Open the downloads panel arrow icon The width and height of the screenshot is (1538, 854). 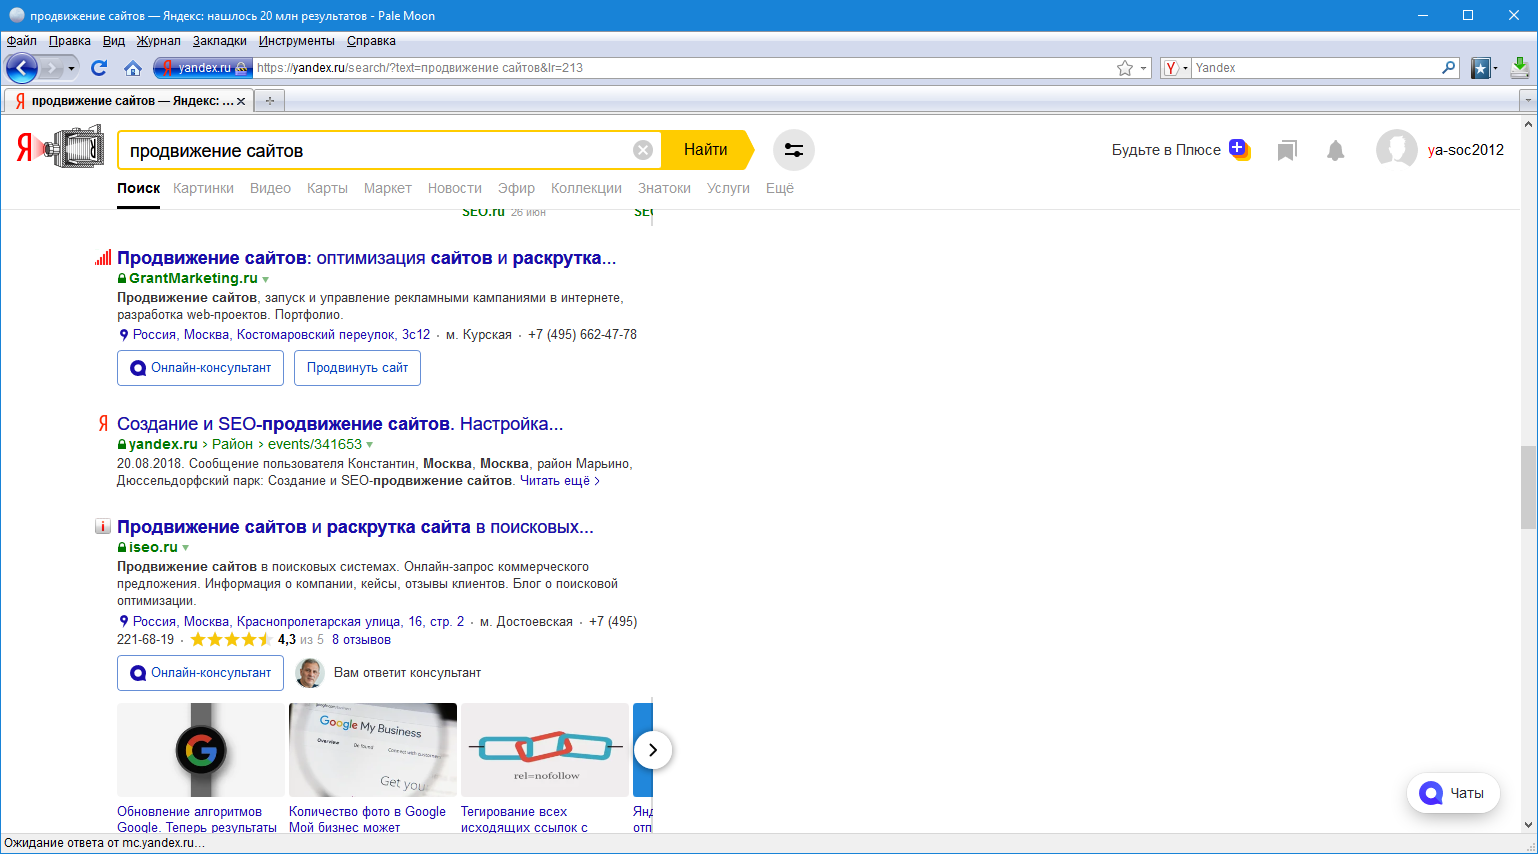(1520, 68)
